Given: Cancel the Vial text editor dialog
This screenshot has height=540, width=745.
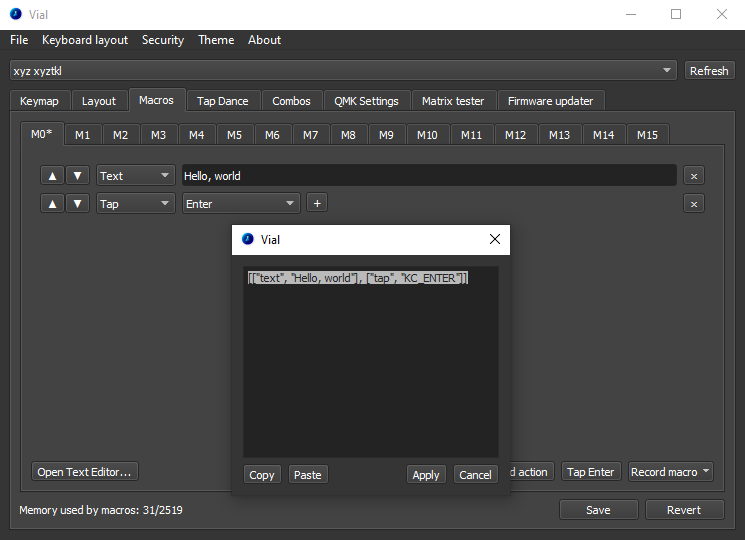Looking at the screenshot, I should point(475,474).
